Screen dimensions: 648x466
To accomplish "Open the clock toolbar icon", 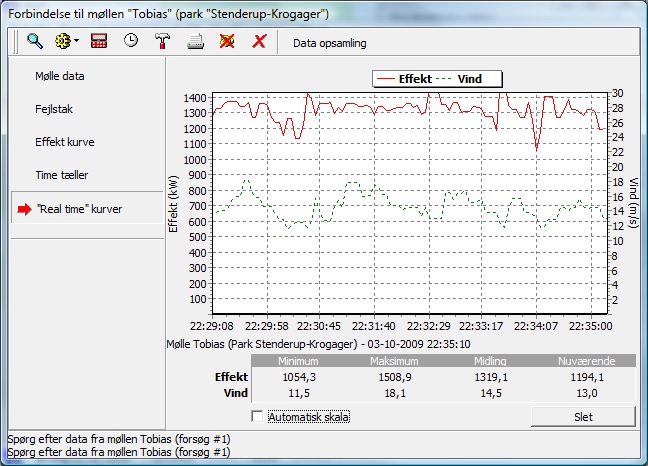I will click(x=131, y=40).
